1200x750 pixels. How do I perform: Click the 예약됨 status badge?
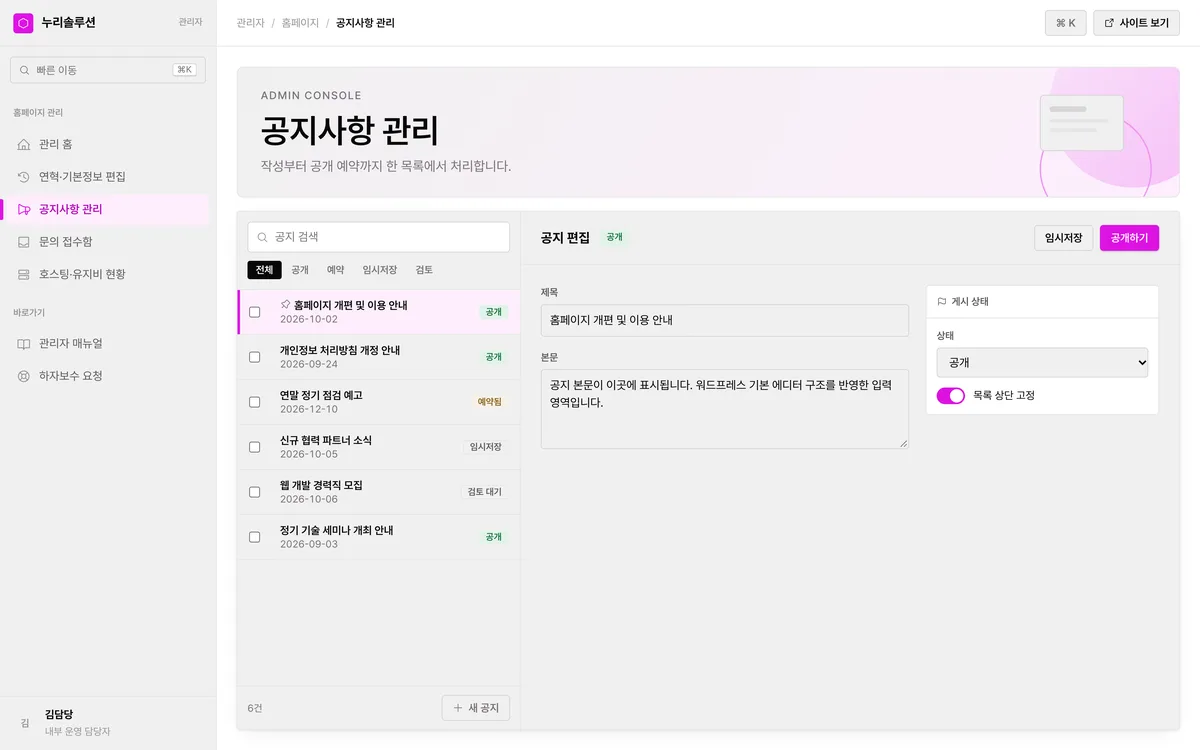click(489, 402)
